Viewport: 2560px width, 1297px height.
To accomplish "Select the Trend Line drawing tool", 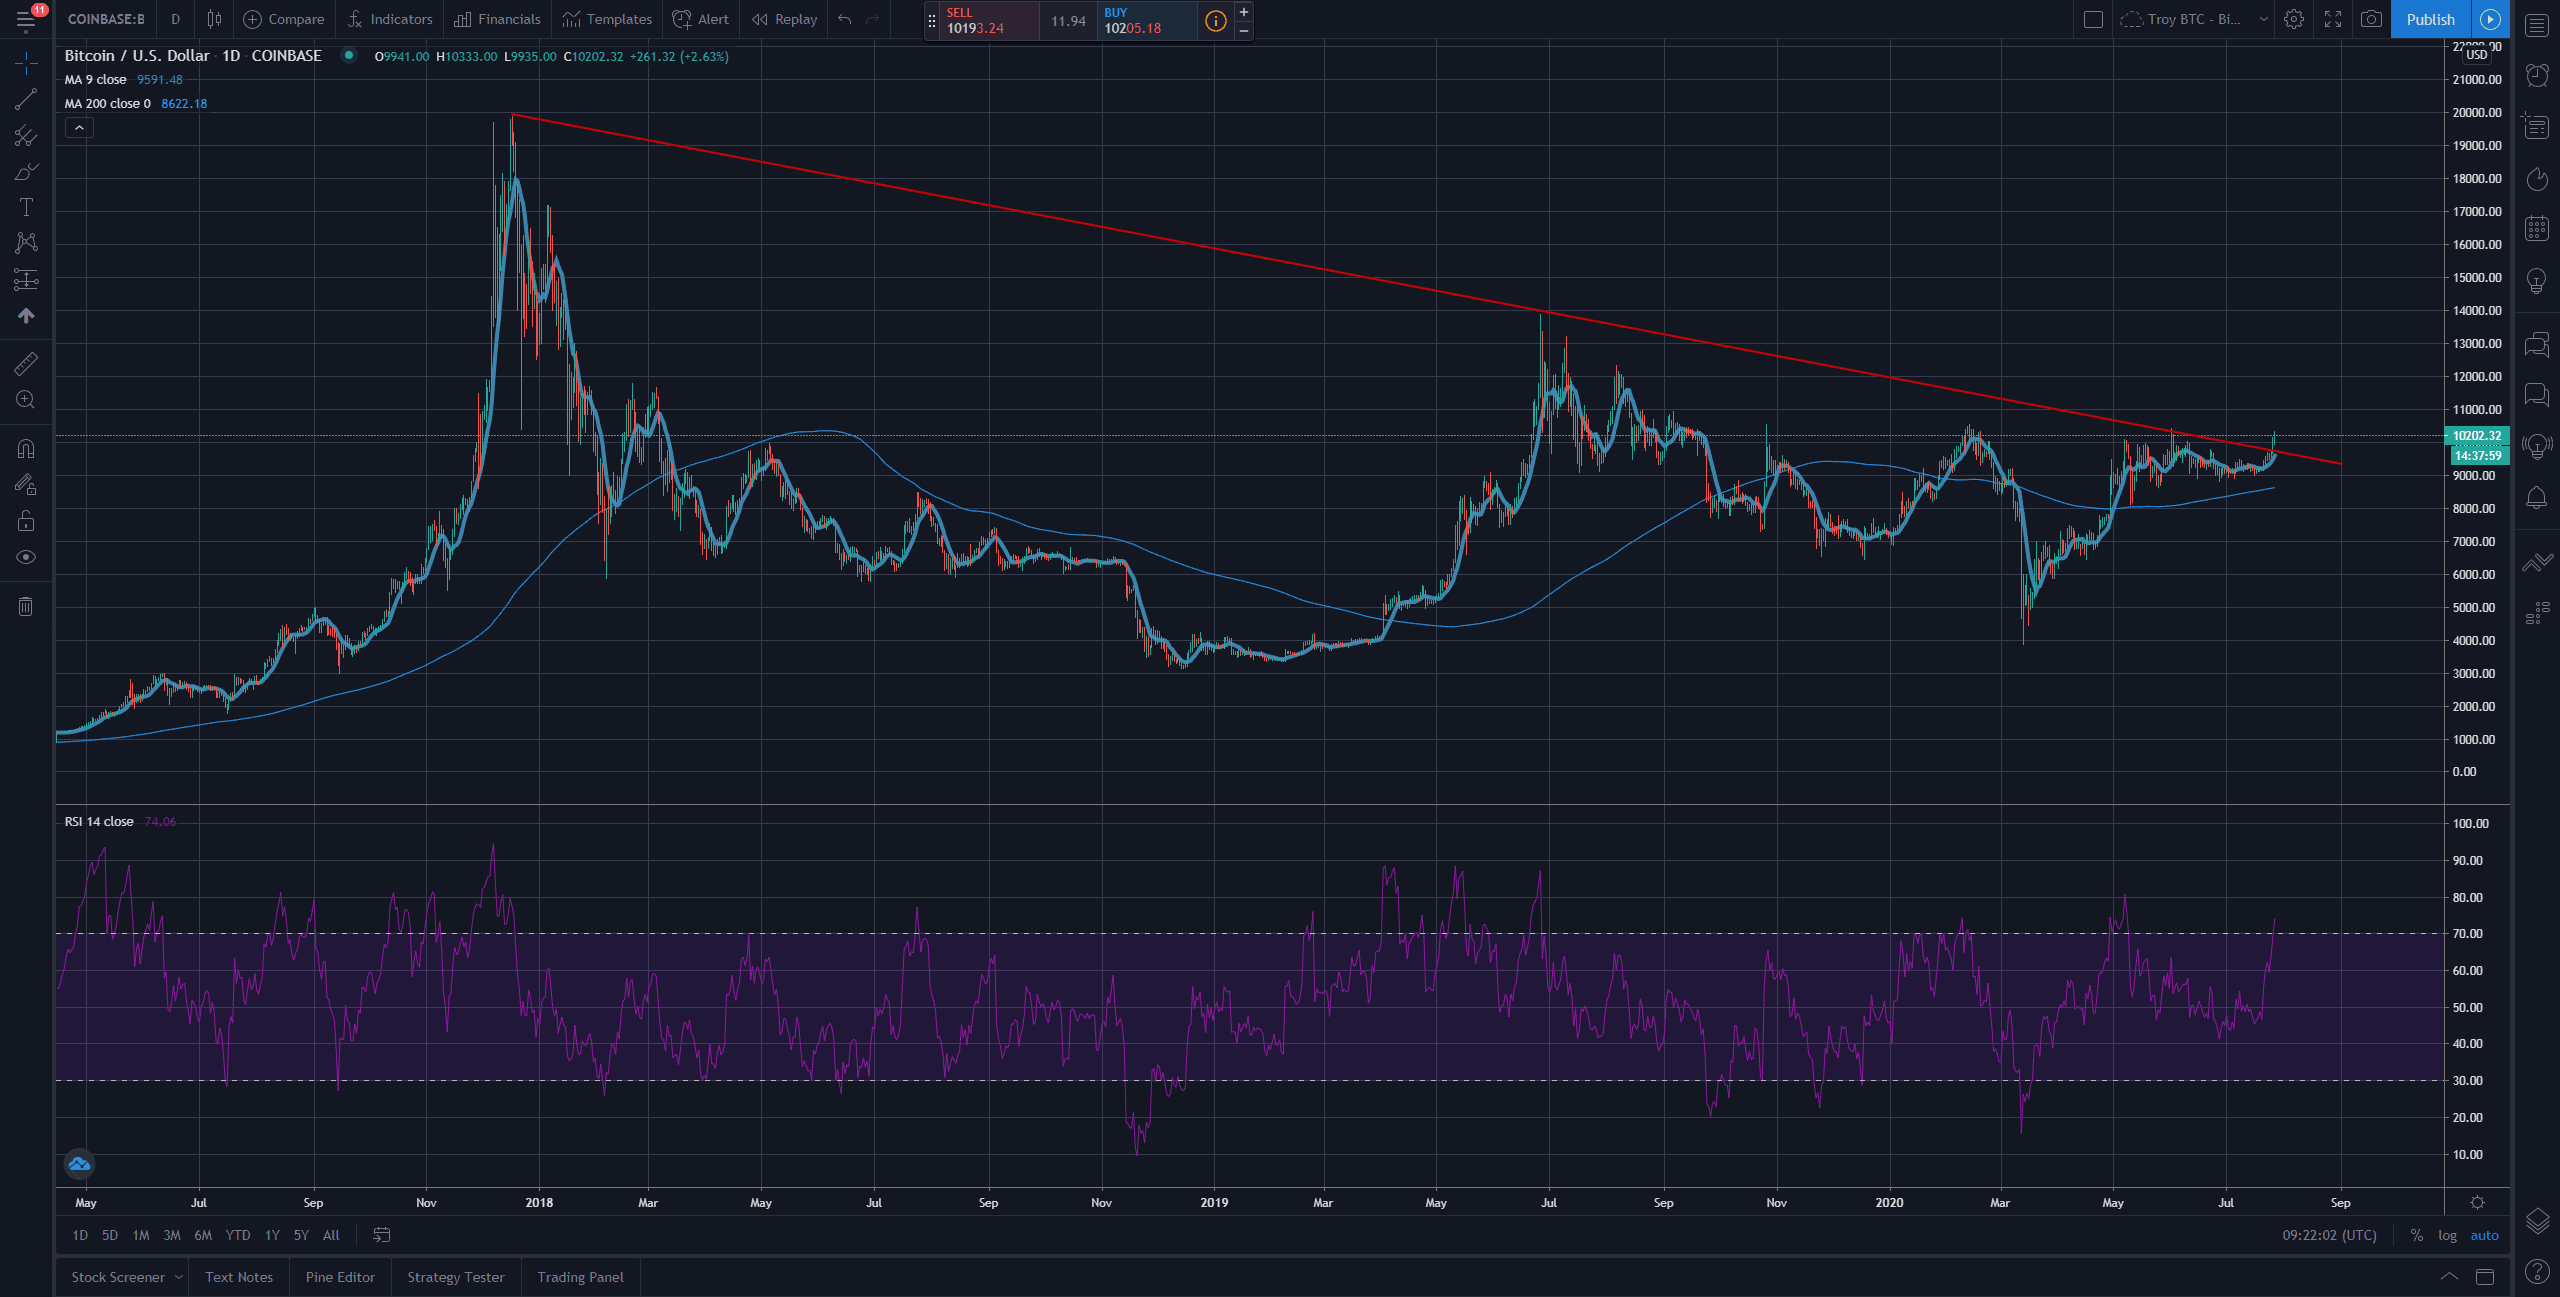I will (x=26, y=99).
